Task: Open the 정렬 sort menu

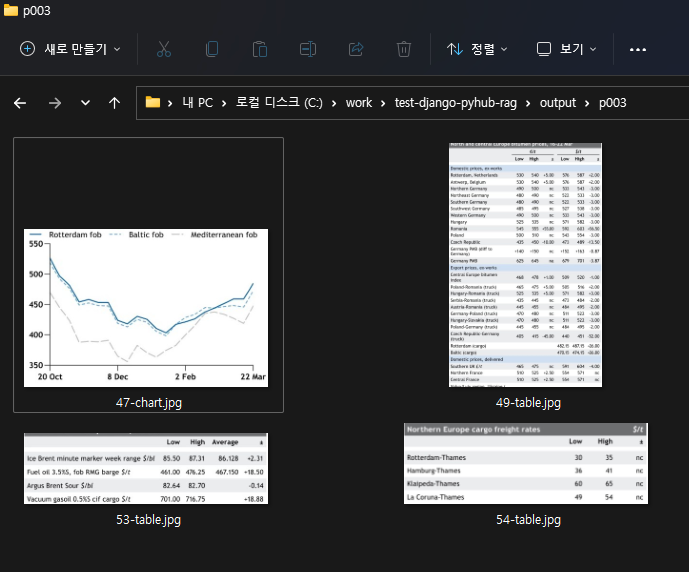Action: pyautogui.click(x=477, y=49)
